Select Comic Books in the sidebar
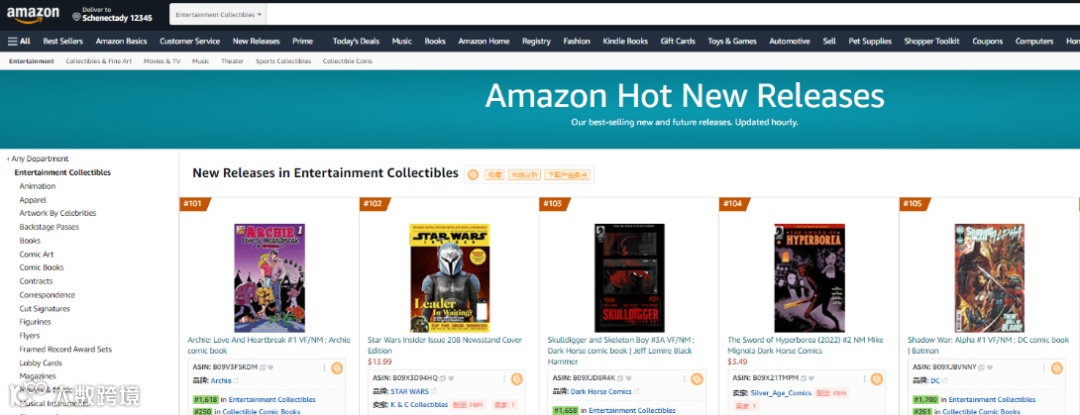The height and width of the screenshot is (415, 1080). coord(41,268)
